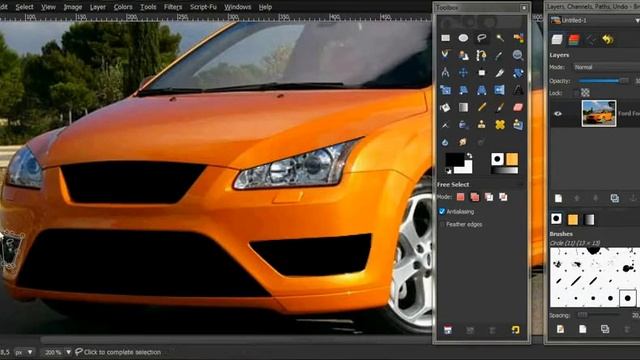Image resolution: width=640 pixels, height=360 pixels.
Task: Select the Scissors Select tool
Action: (445, 55)
